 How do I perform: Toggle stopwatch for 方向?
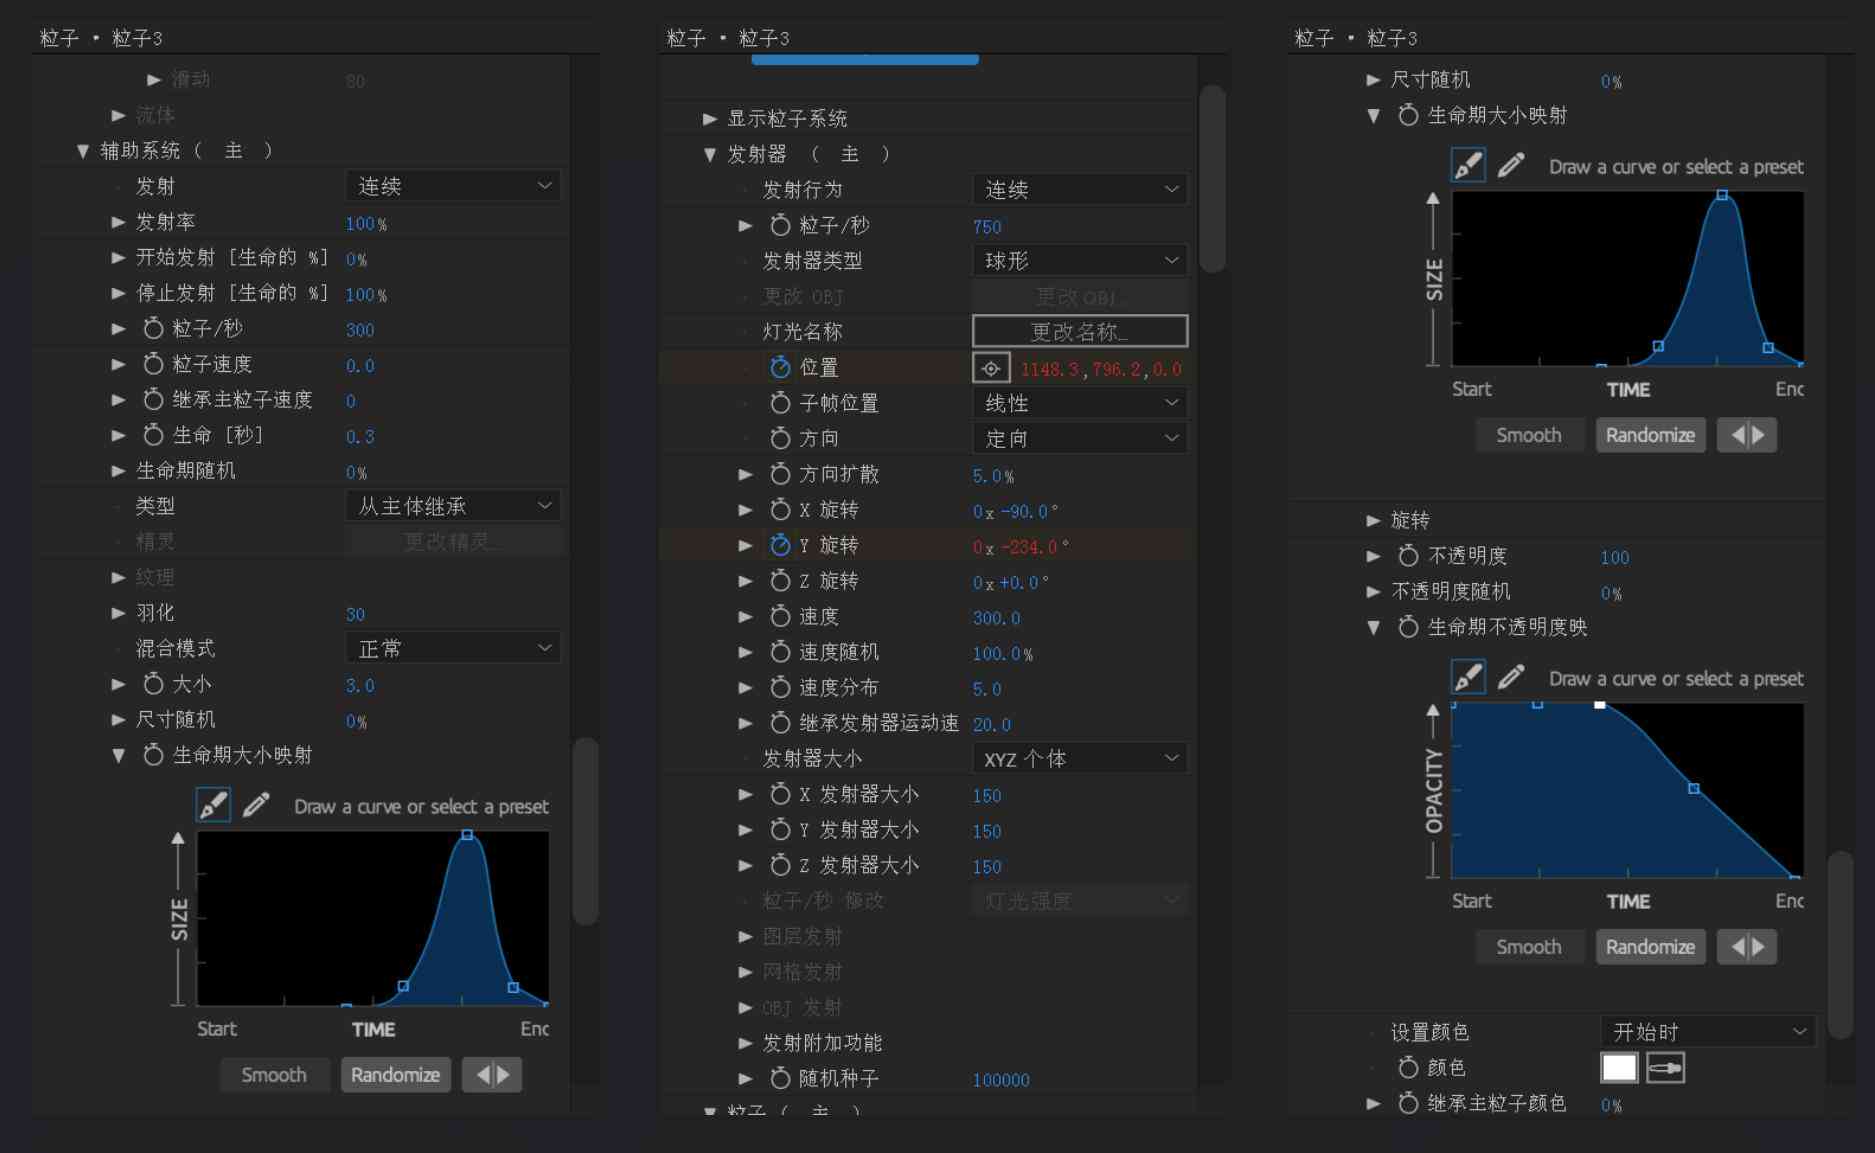(x=780, y=438)
